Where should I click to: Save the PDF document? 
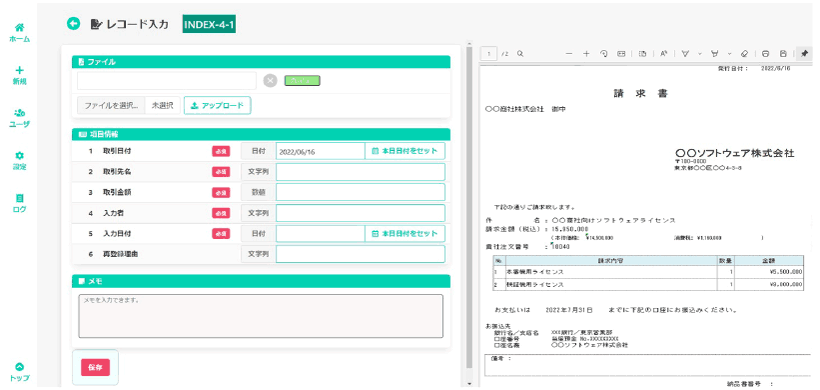(x=783, y=53)
